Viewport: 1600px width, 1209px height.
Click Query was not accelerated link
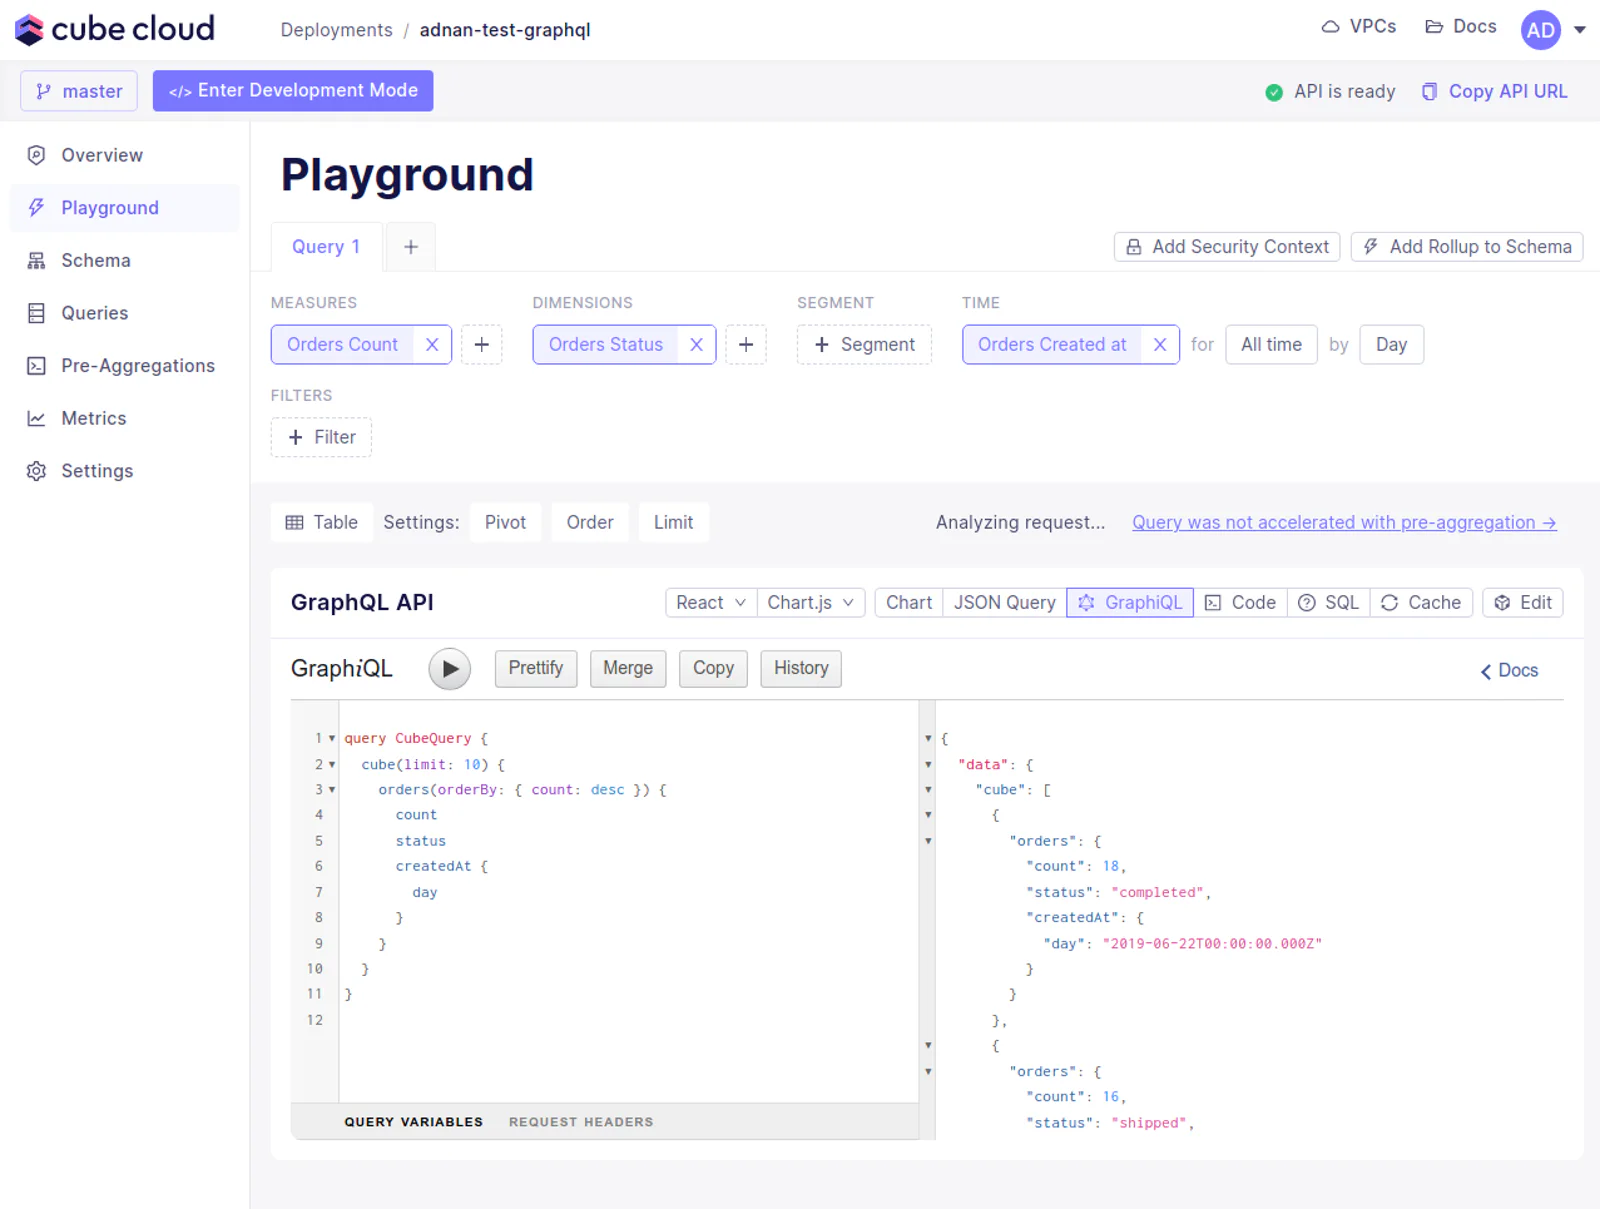click(1344, 523)
